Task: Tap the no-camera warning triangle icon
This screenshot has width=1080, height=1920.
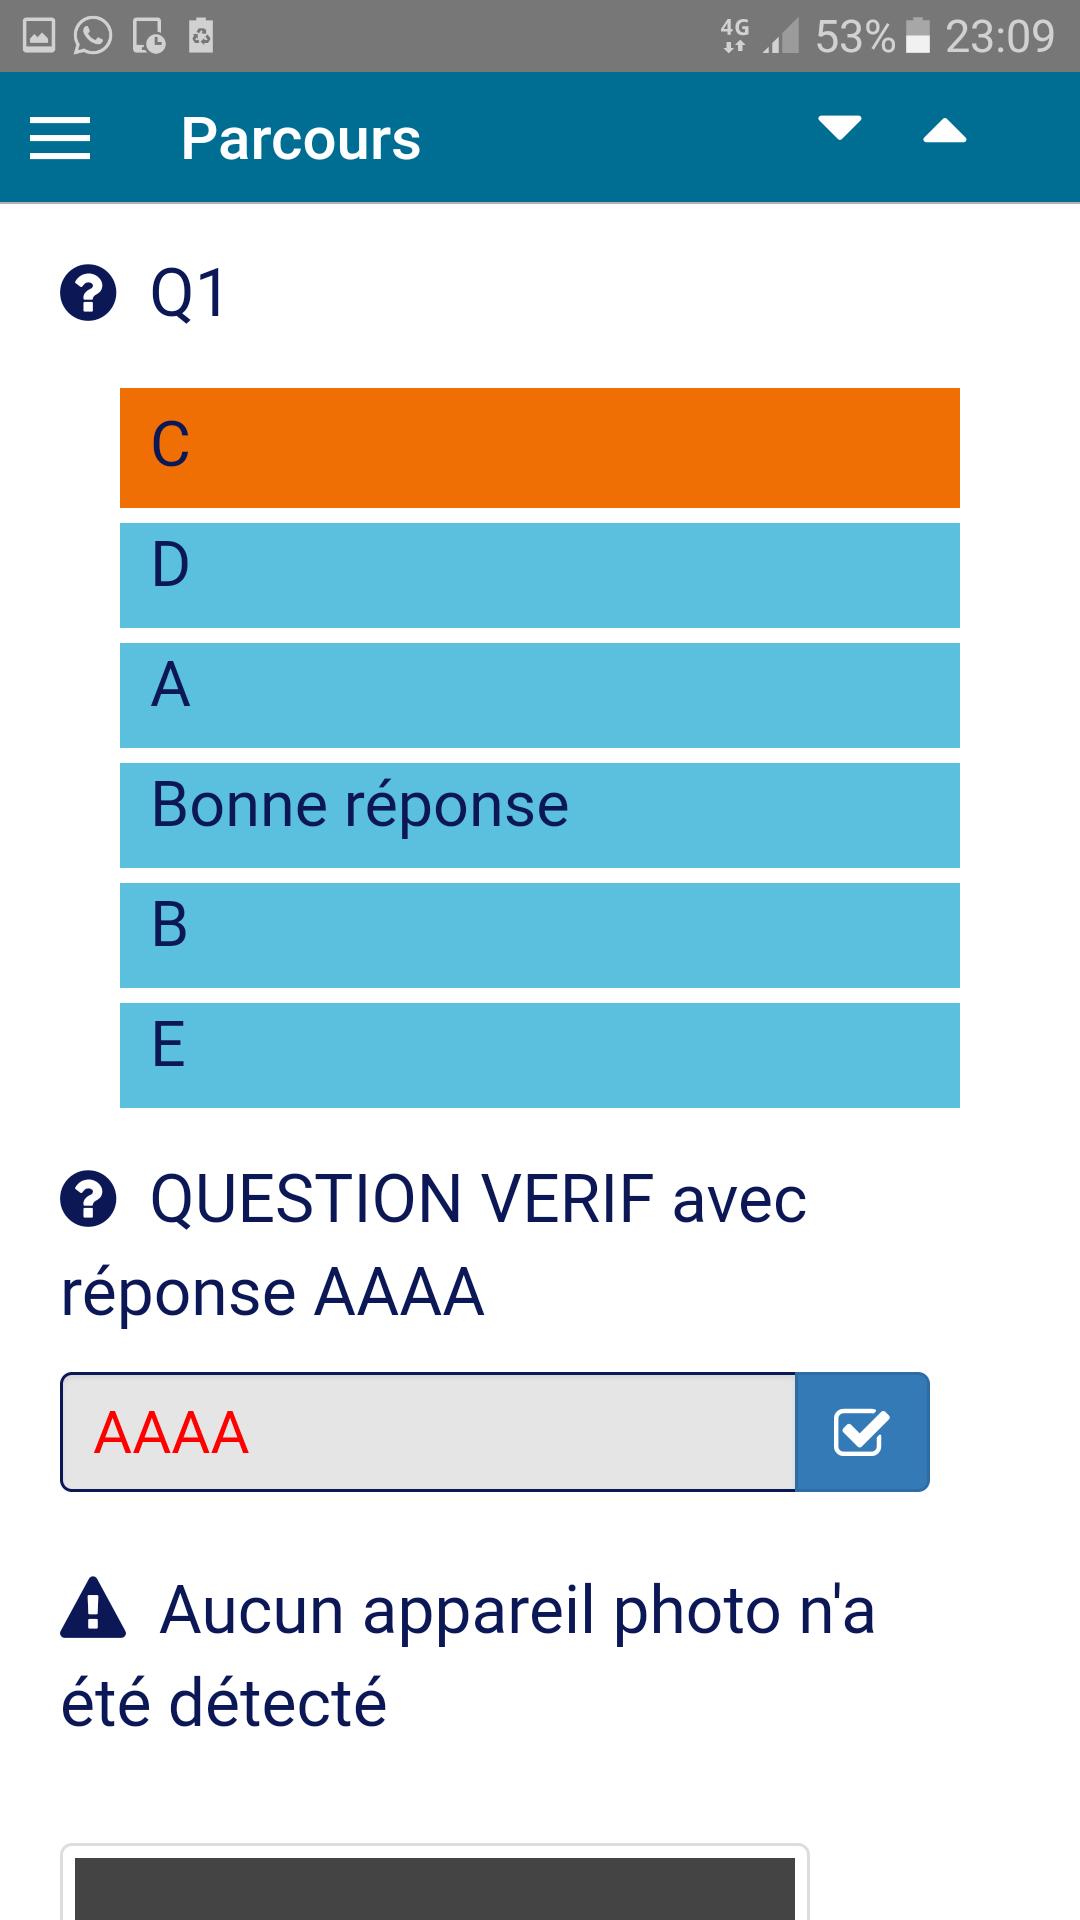Action: 93,1608
